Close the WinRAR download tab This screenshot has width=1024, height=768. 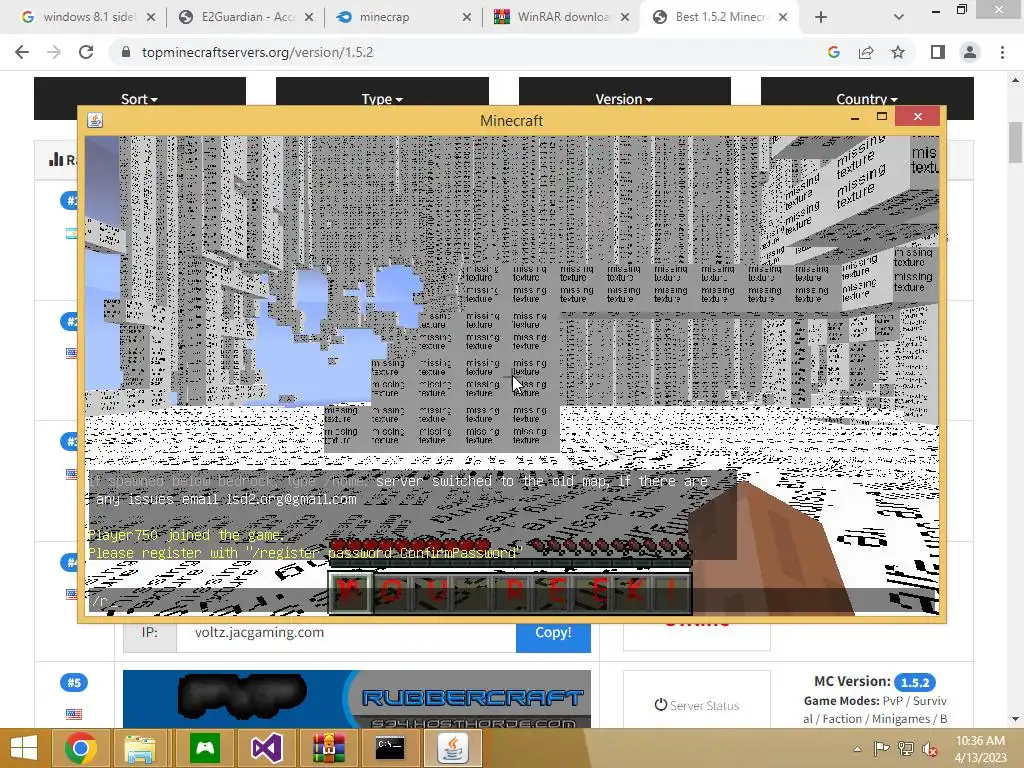click(625, 17)
